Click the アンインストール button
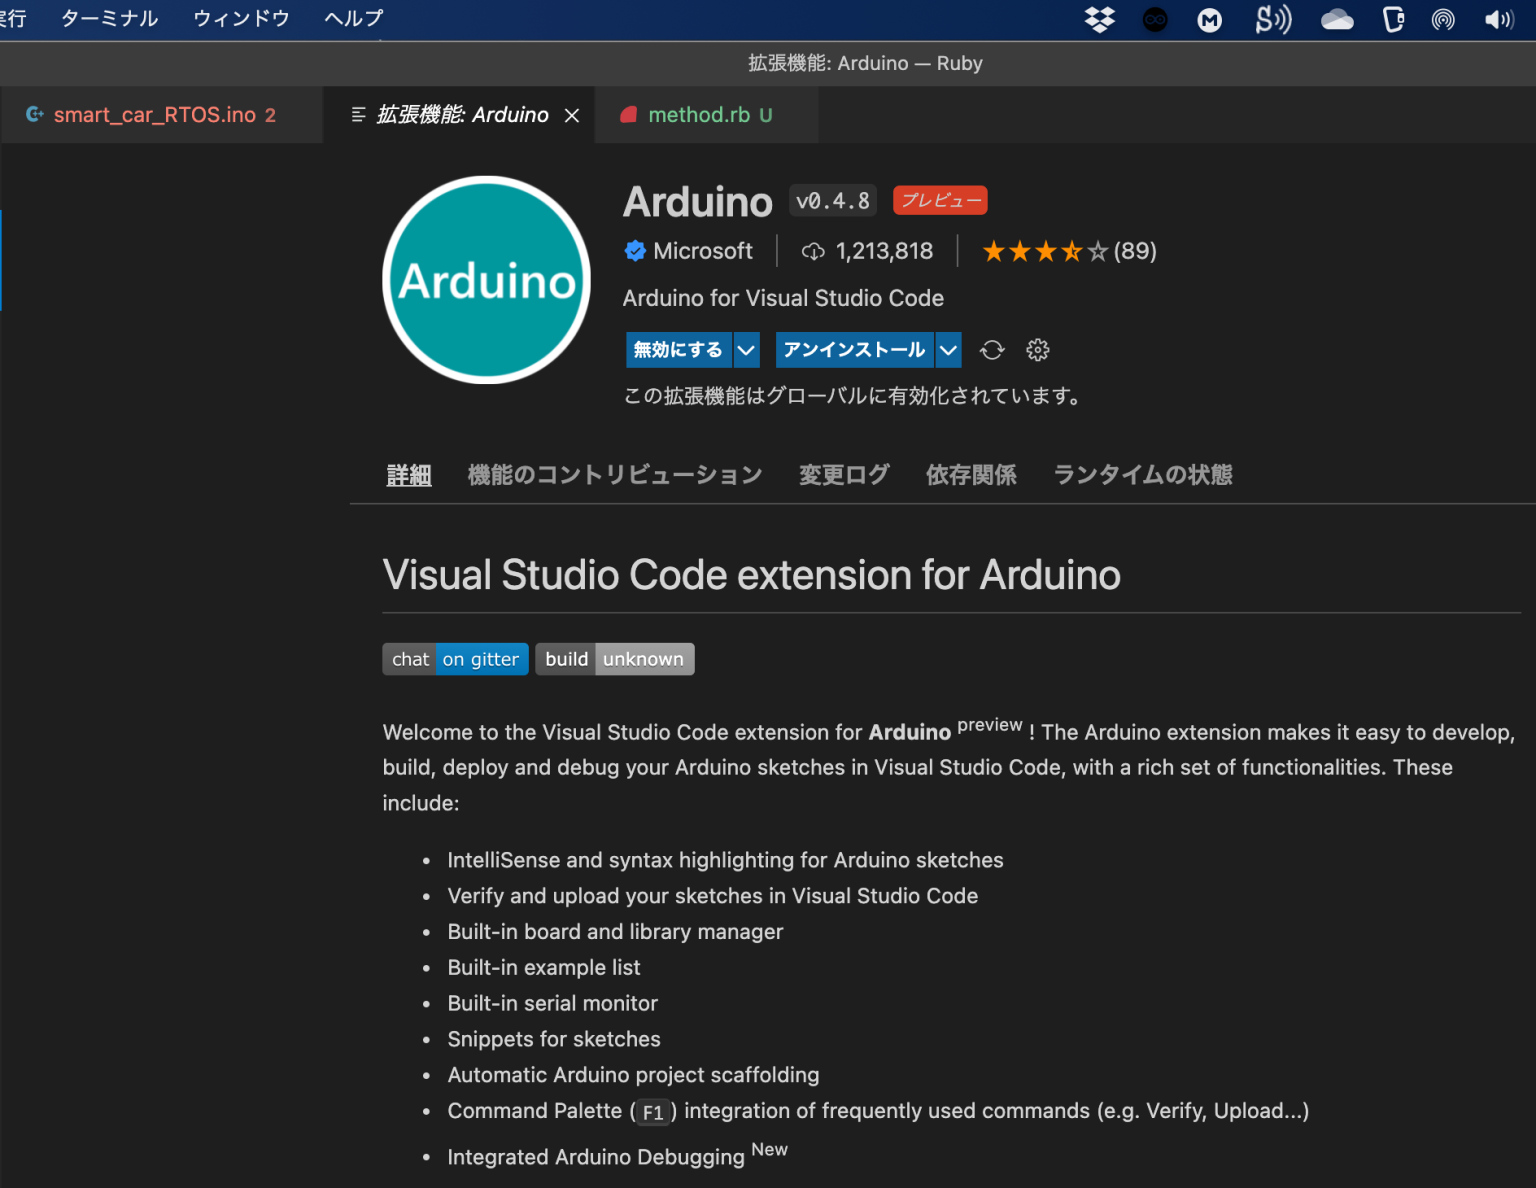The width and height of the screenshot is (1536, 1188). click(x=855, y=350)
